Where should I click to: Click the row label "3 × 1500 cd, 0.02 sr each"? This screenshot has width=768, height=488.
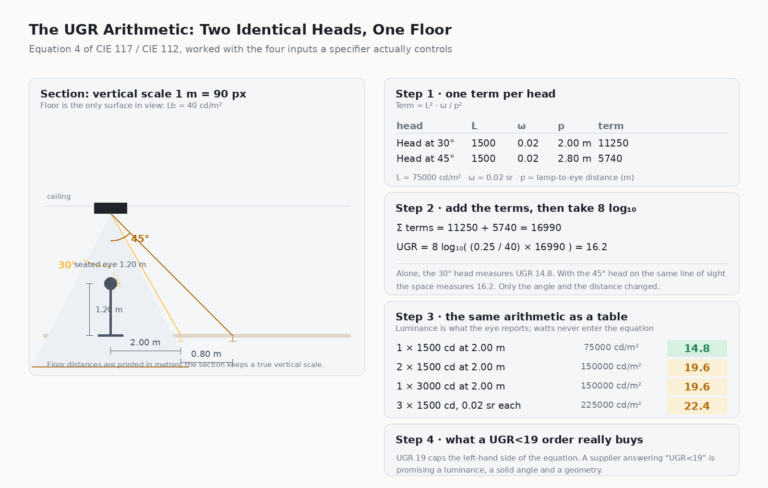[x=458, y=406]
